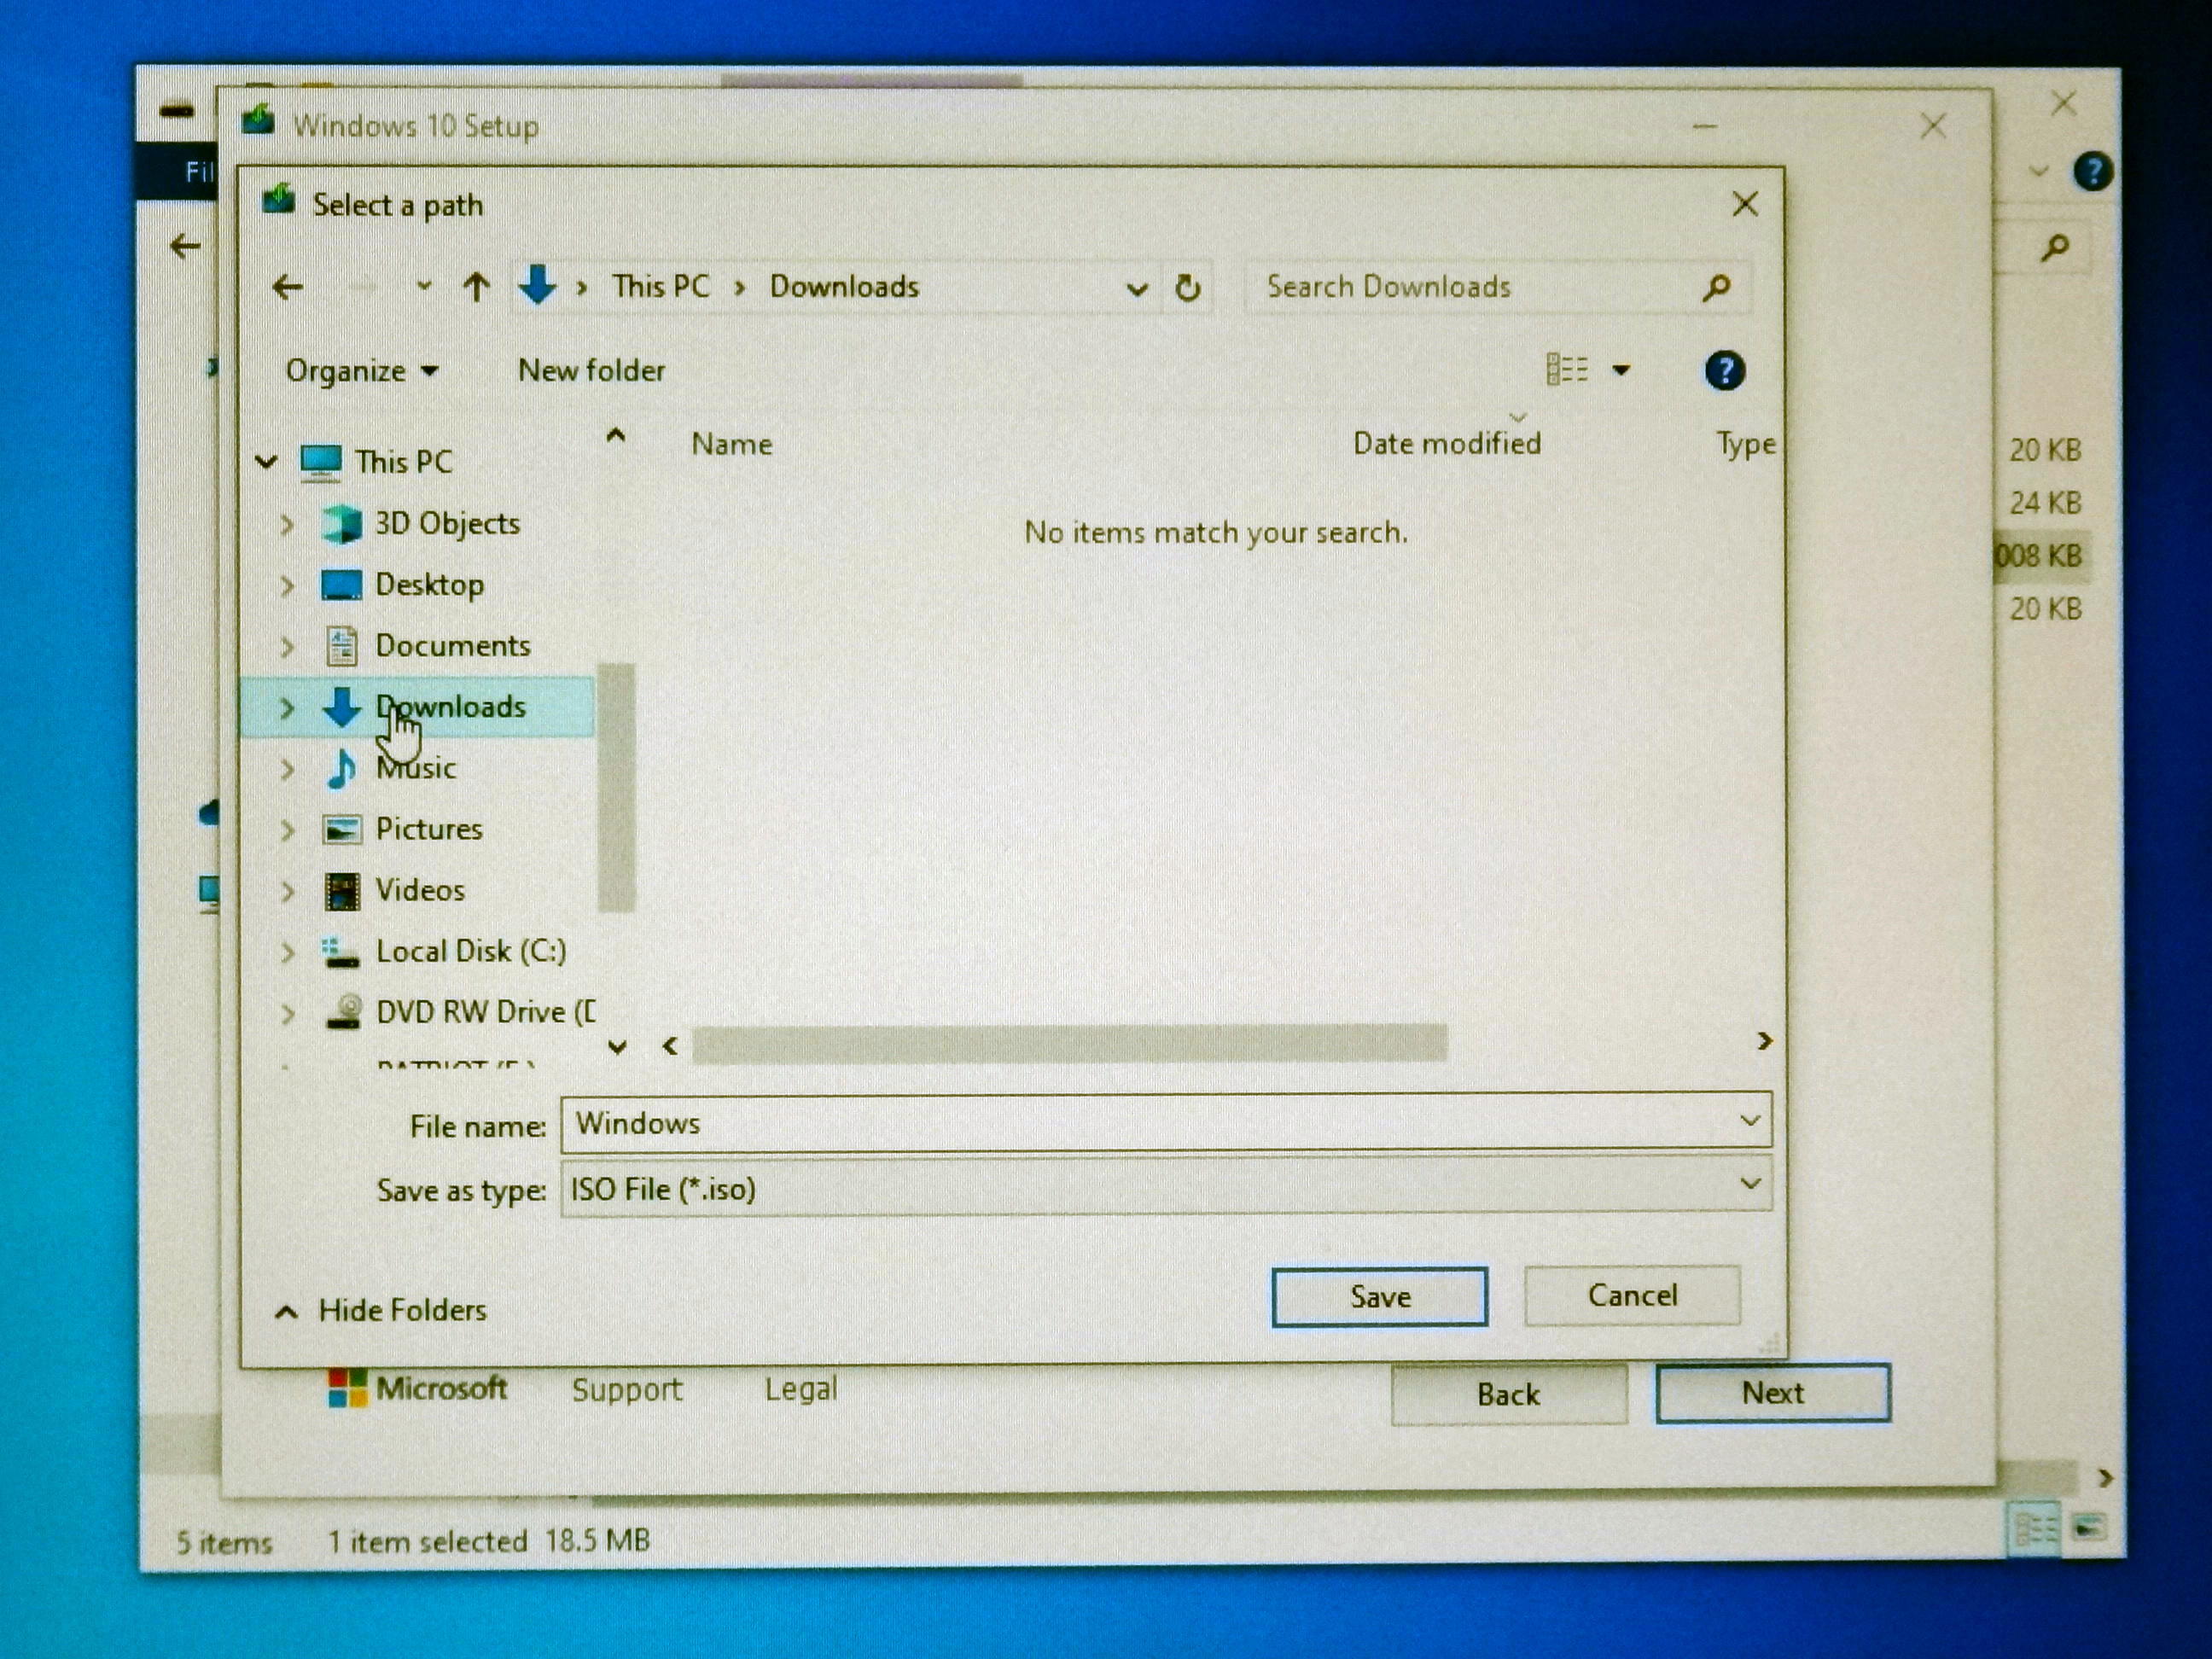Click the help icon in the background Explorer window
Viewport: 2212px width, 1659px height.
[x=2092, y=172]
